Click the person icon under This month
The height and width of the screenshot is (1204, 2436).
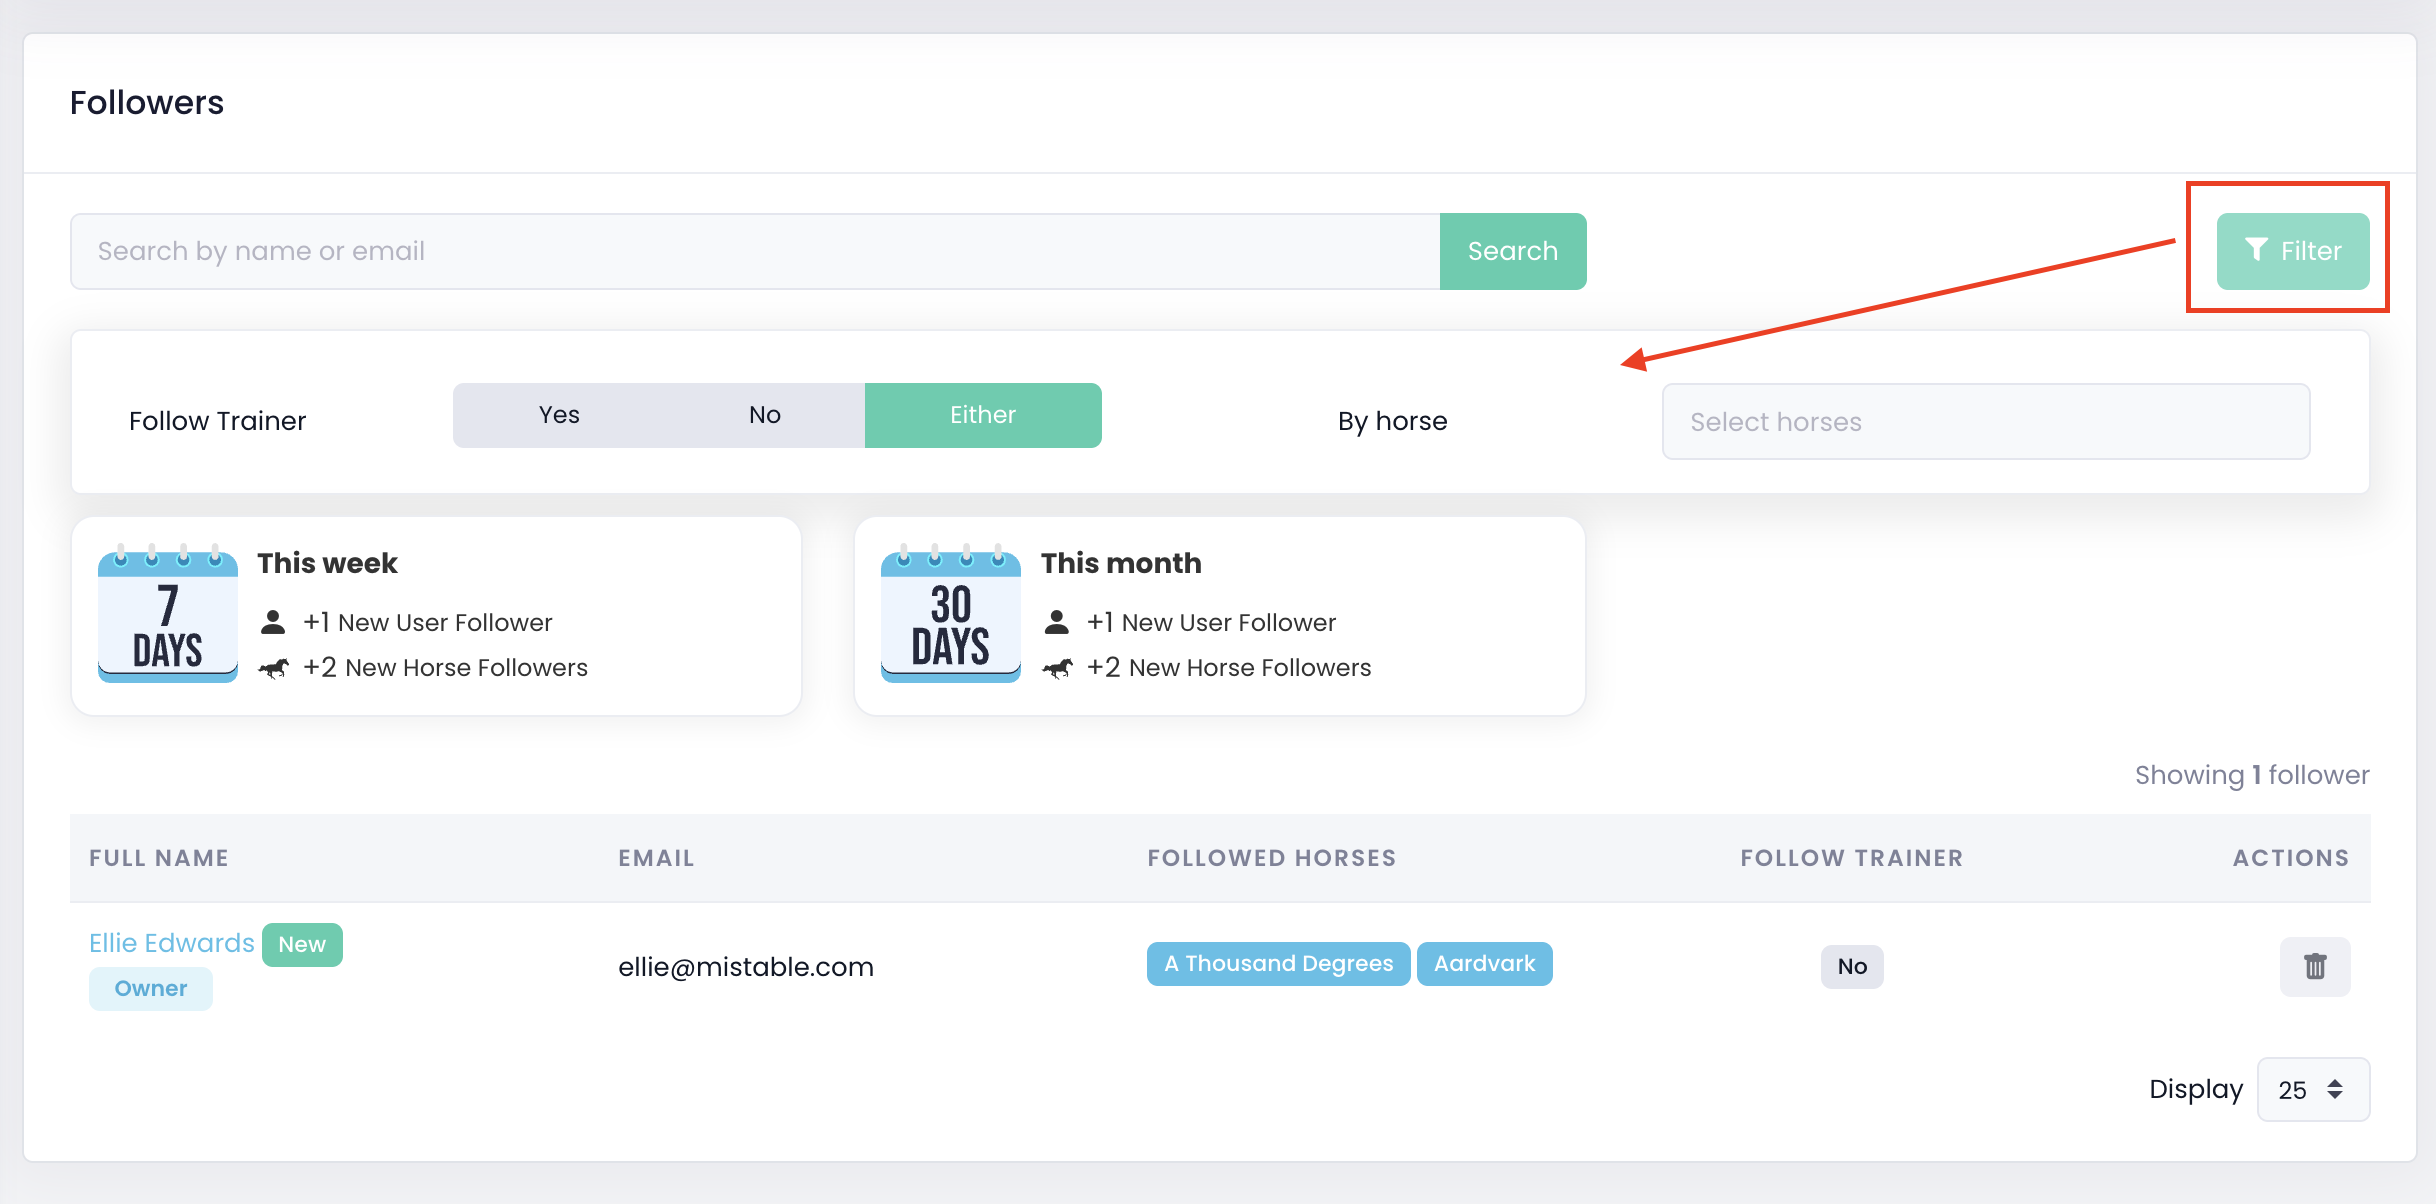1057,623
